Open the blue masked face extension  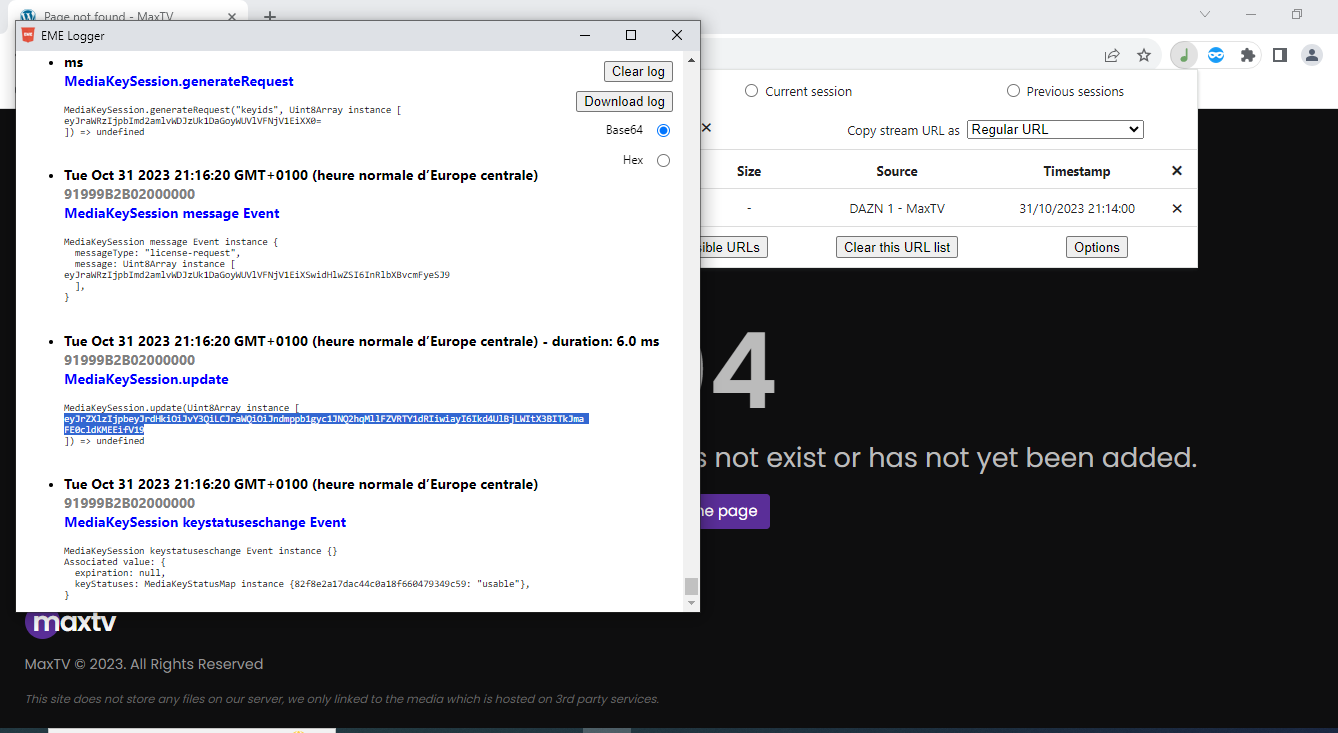point(1216,55)
